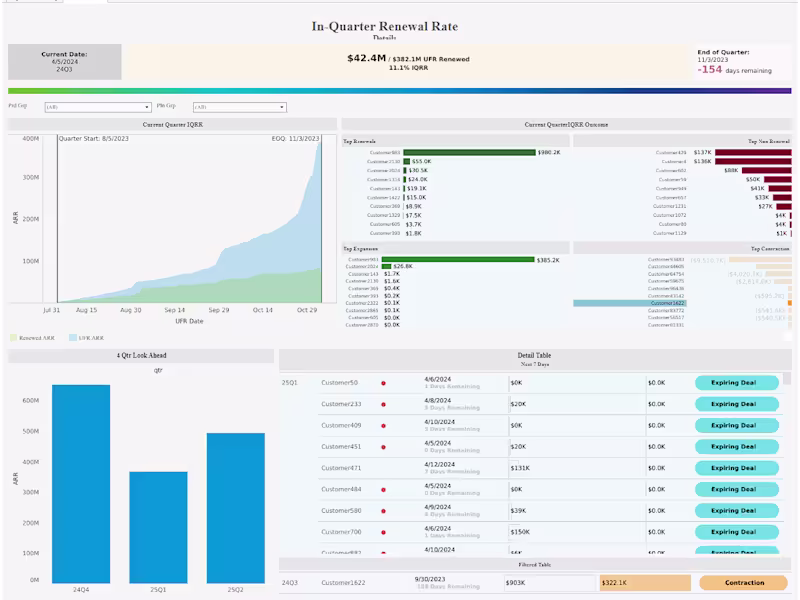
Task: Click the Contraction button for Customer1622
Action: [x=743, y=581]
